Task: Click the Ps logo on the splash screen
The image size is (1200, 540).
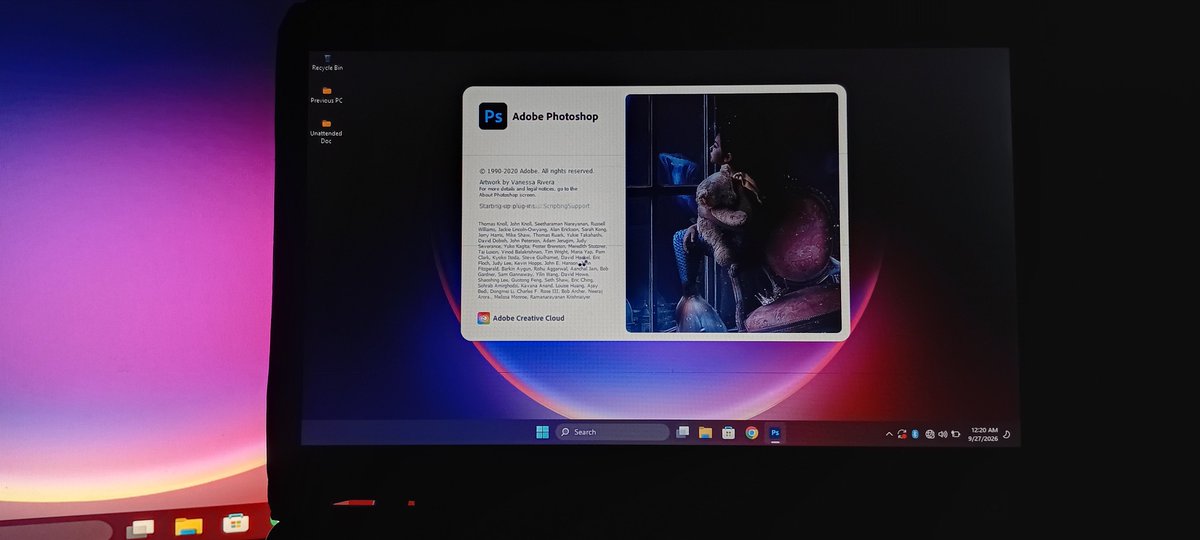Action: click(493, 116)
